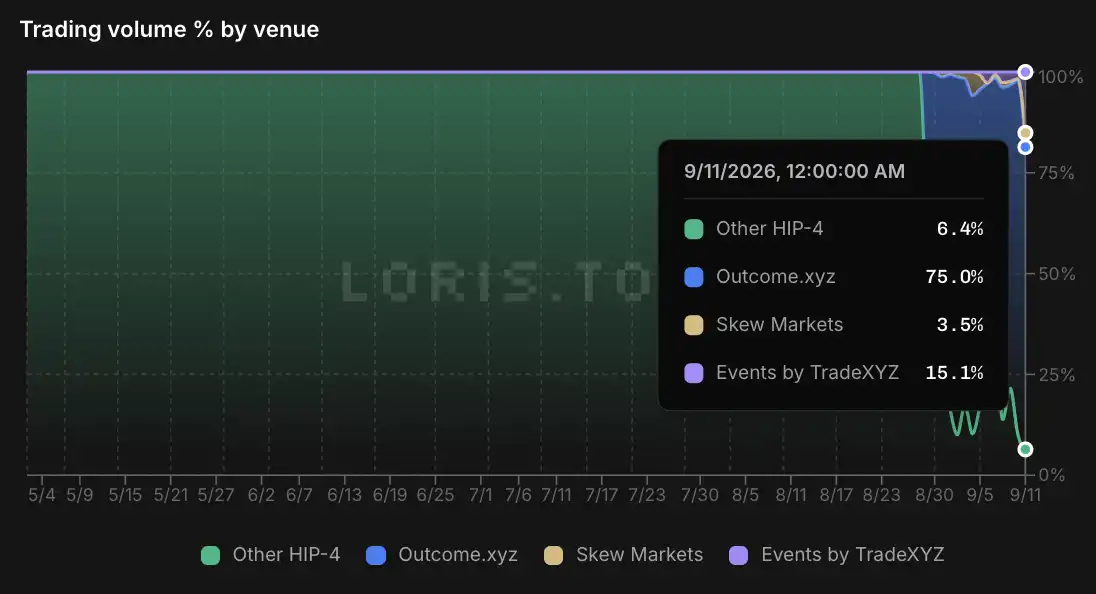
Task: Click the "0%" y-axis label
Action: [x=1052, y=475]
